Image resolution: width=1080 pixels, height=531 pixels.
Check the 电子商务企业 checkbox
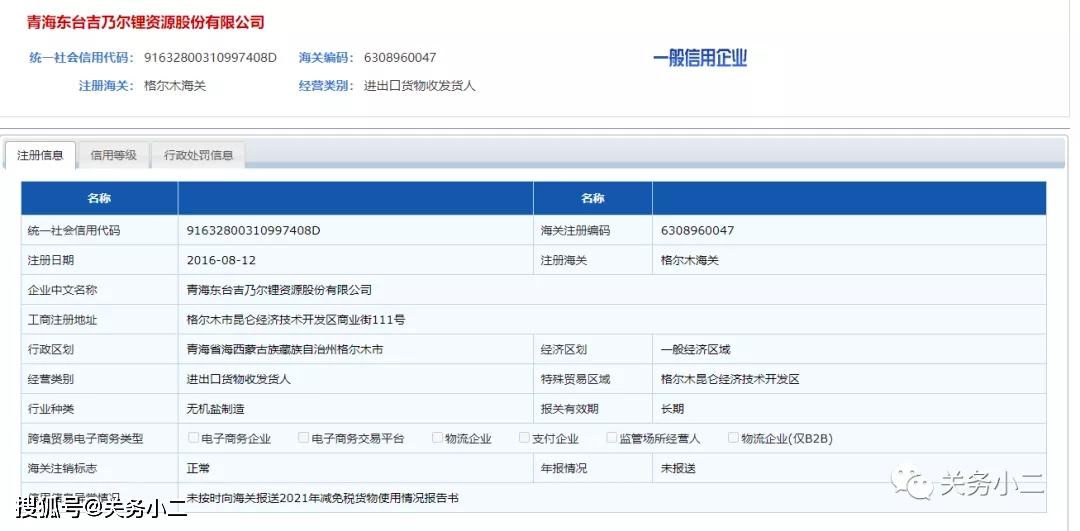(x=194, y=438)
